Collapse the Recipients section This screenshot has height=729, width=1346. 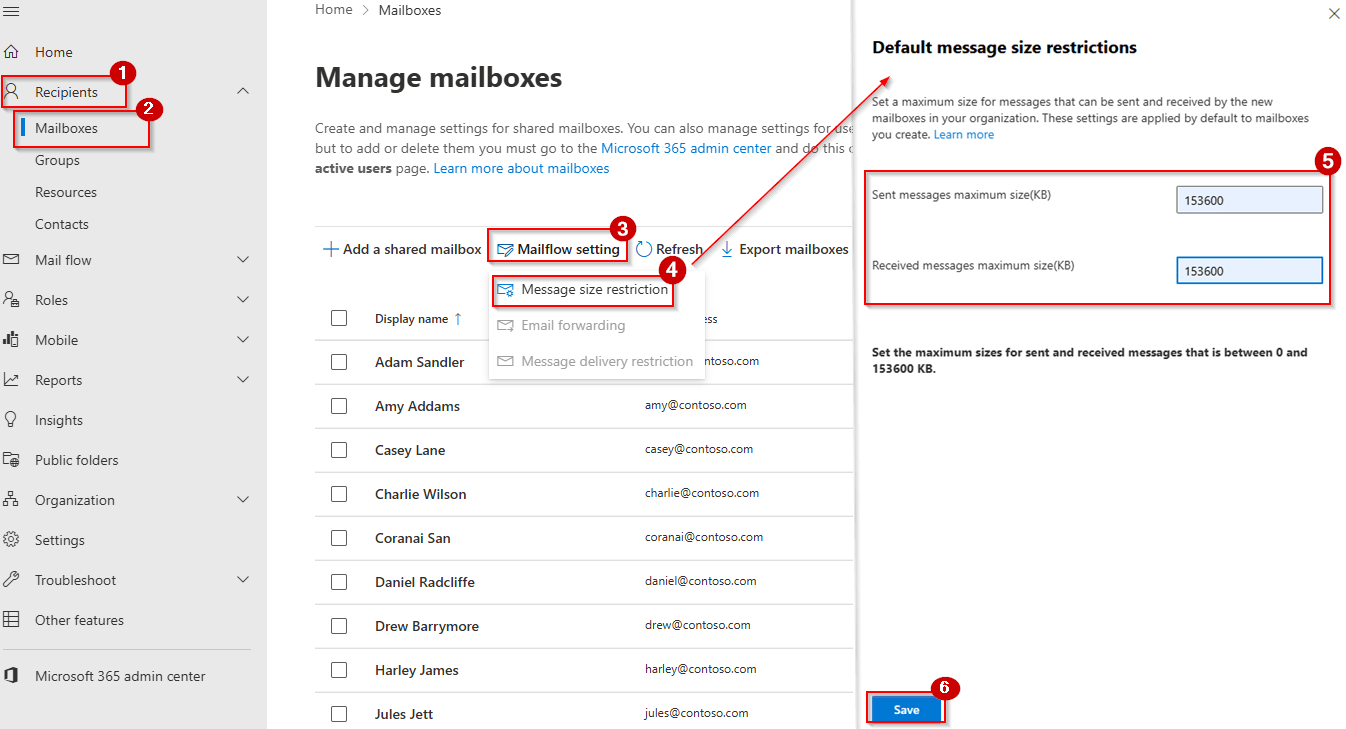243,90
